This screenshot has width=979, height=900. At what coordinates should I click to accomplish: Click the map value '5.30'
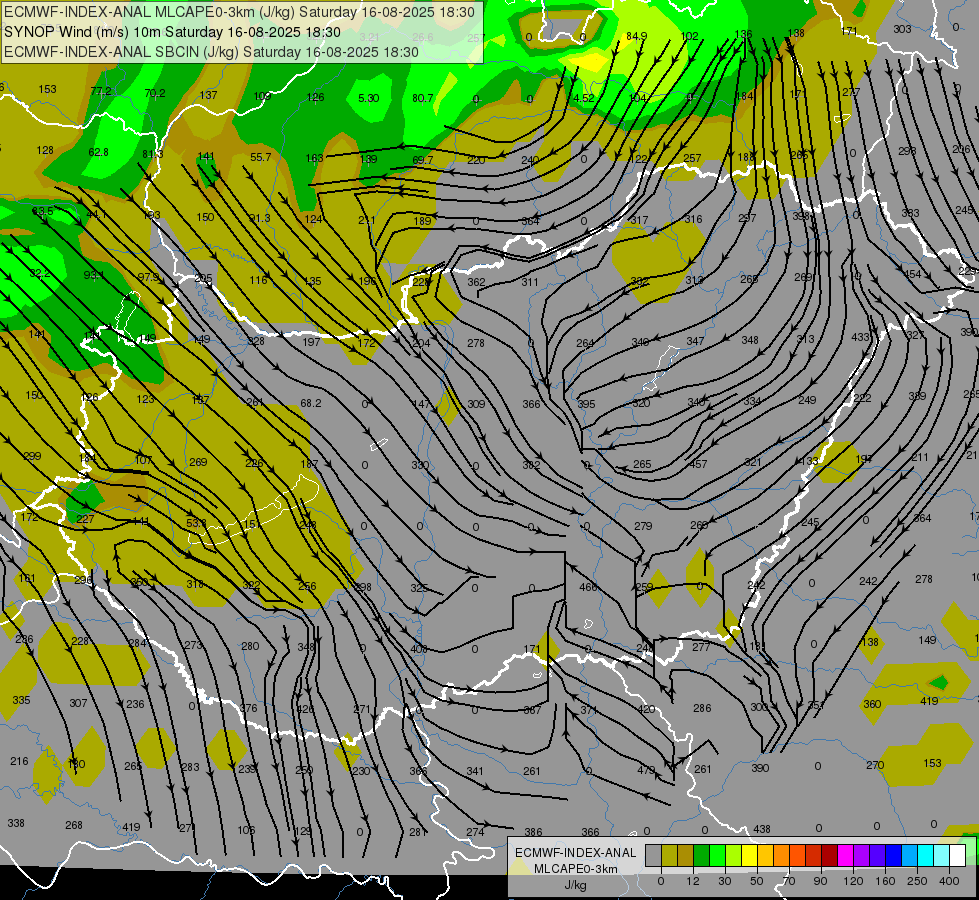coord(368,98)
